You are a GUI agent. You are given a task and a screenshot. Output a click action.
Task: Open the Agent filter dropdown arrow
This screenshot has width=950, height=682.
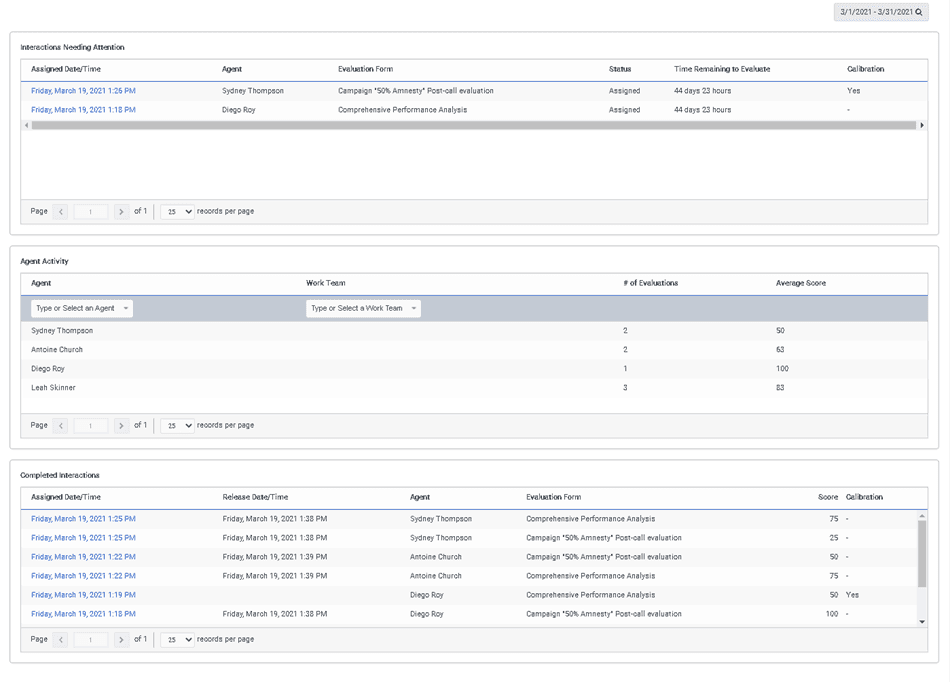(x=126, y=308)
